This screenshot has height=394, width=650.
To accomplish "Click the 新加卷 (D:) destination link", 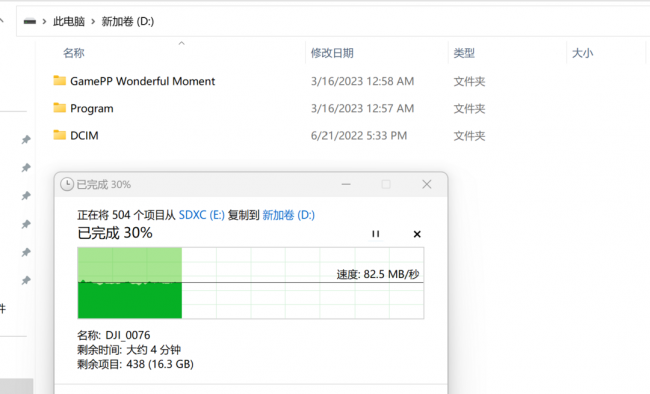I will pyautogui.click(x=289, y=215).
